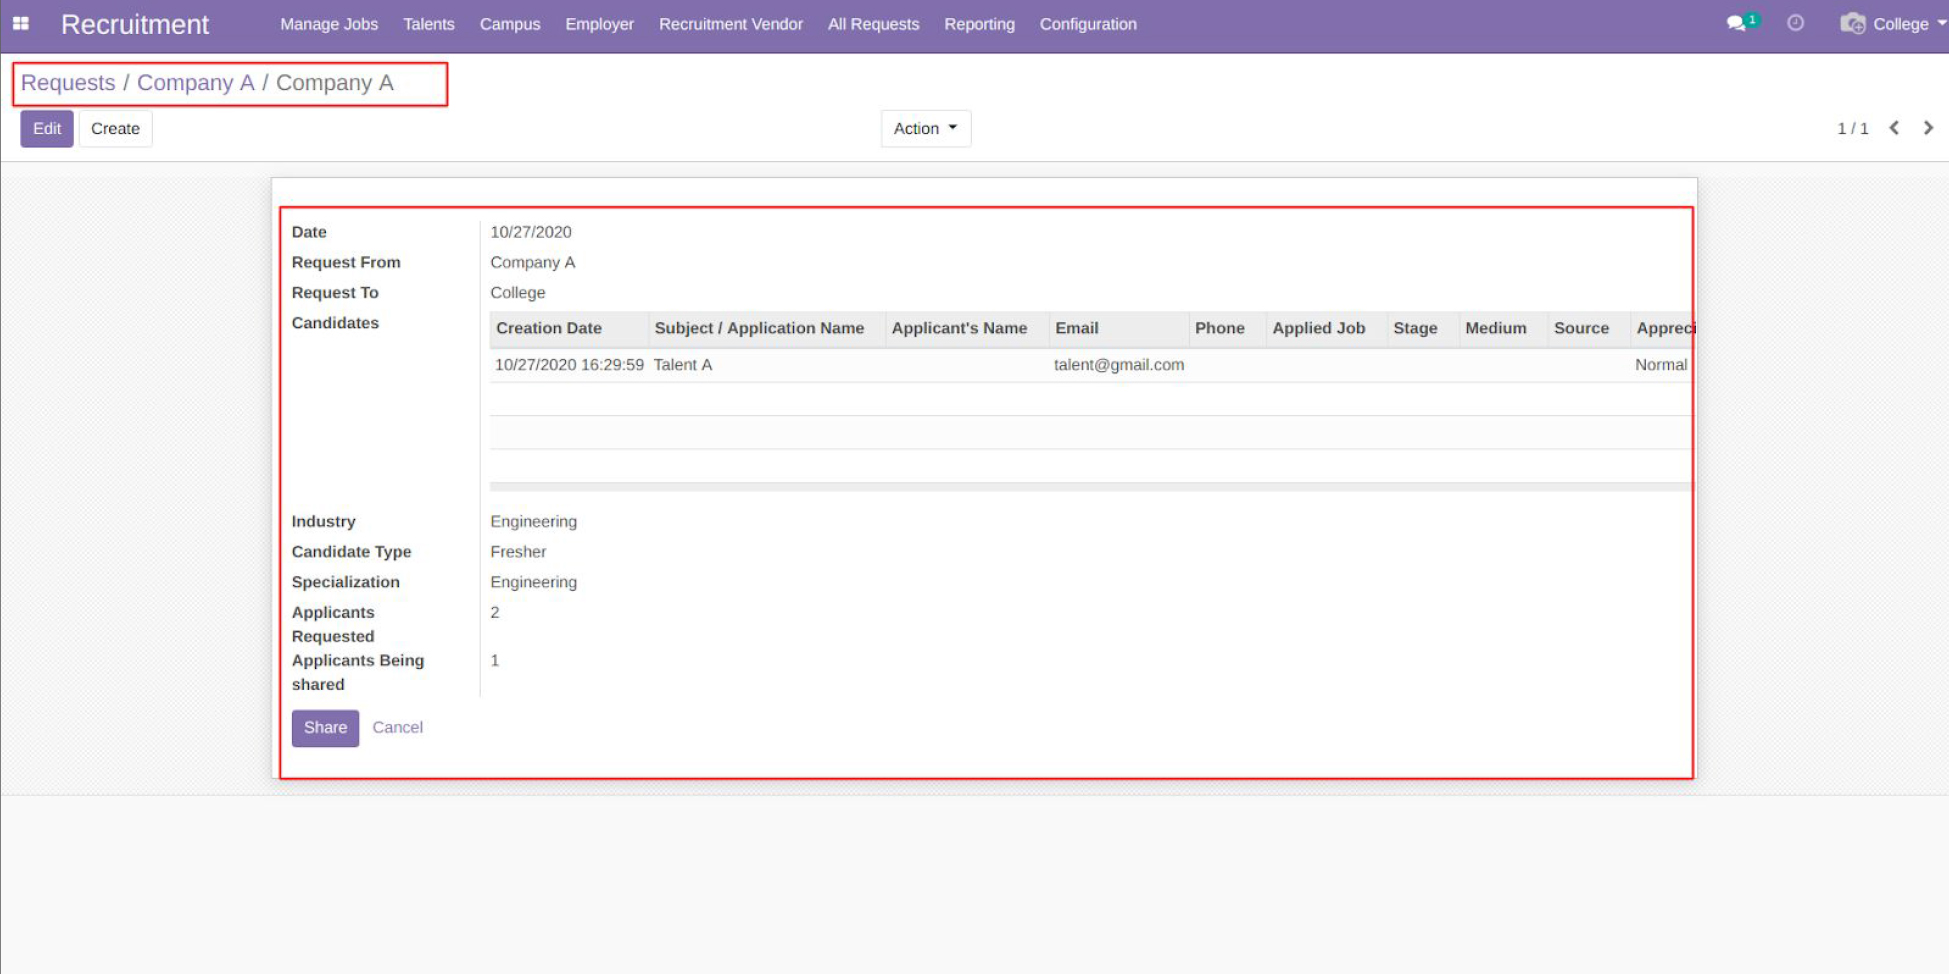Click the Edit button
Image resolution: width=1949 pixels, height=974 pixels.
(x=47, y=128)
